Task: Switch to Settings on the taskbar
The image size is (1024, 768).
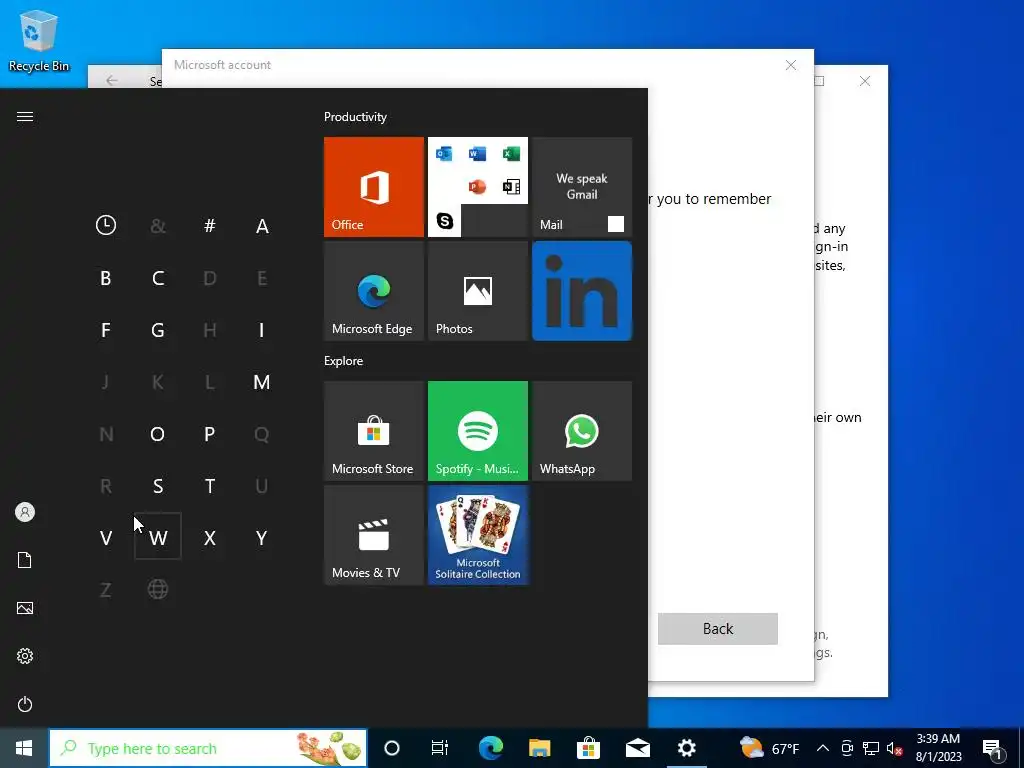Action: (686, 748)
